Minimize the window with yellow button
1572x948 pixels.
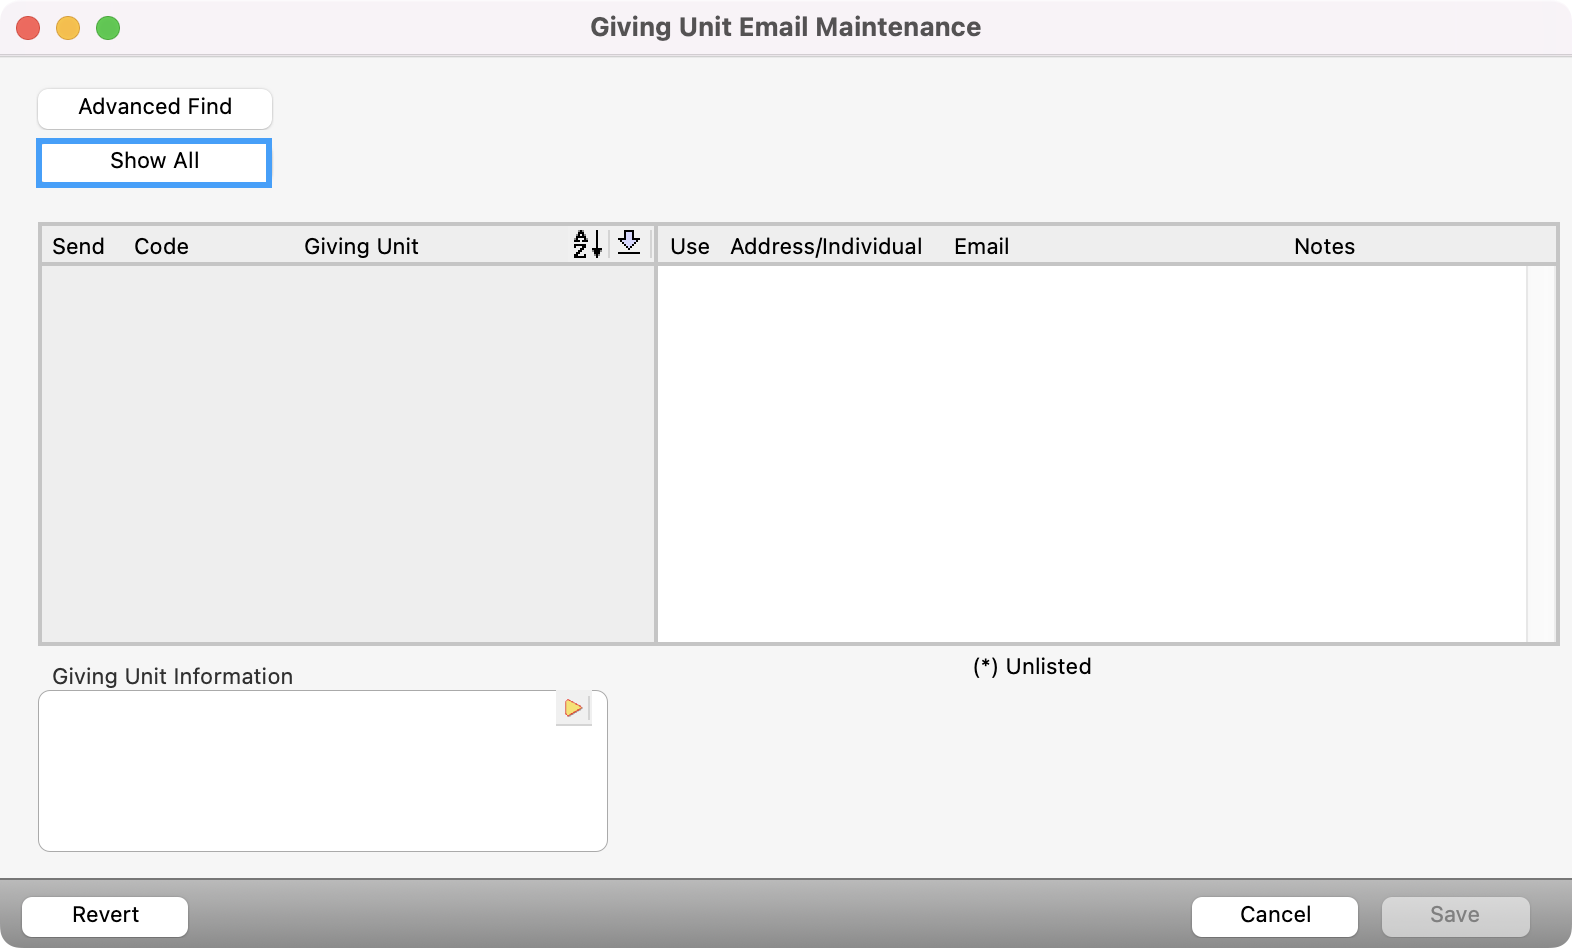click(x=68, y=28)
